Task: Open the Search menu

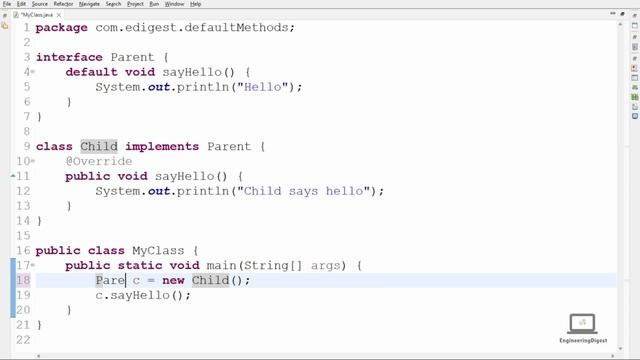Action: pos(113,4)
